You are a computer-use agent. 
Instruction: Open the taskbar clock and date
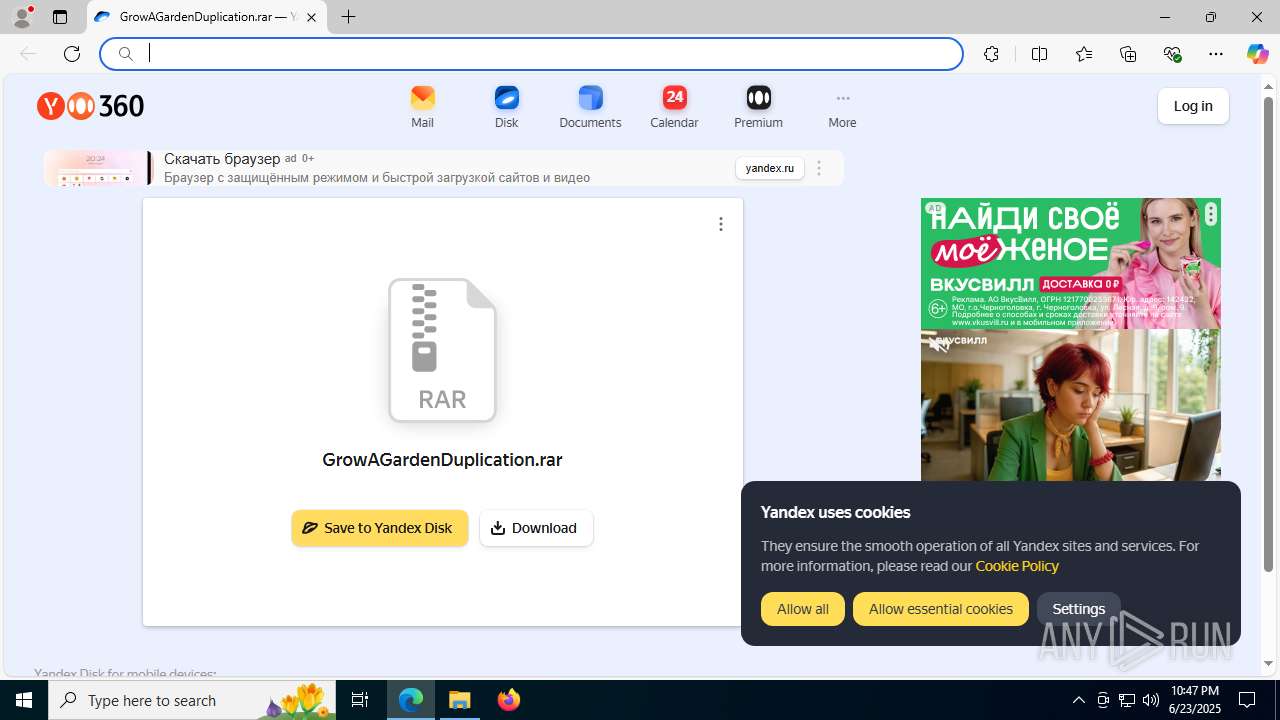(x=1194, y=700)
